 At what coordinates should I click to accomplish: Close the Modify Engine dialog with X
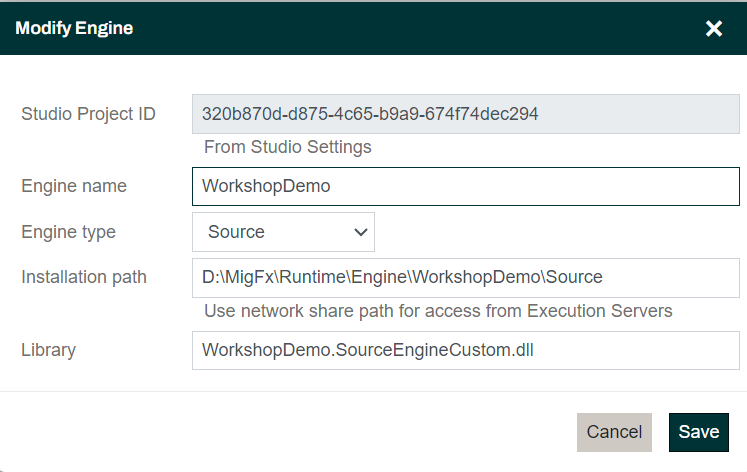[x=714, y=29]
